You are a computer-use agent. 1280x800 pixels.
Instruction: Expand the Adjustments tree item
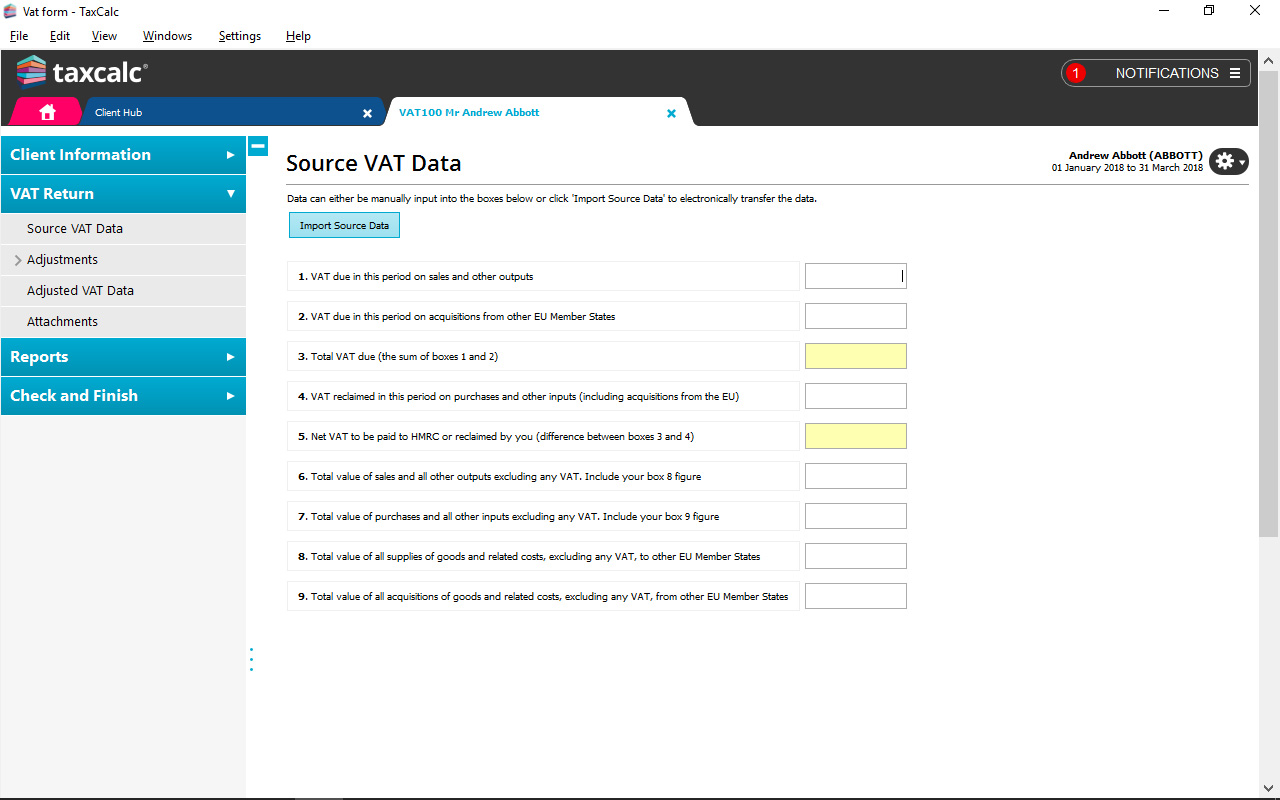tap(18, 260)
